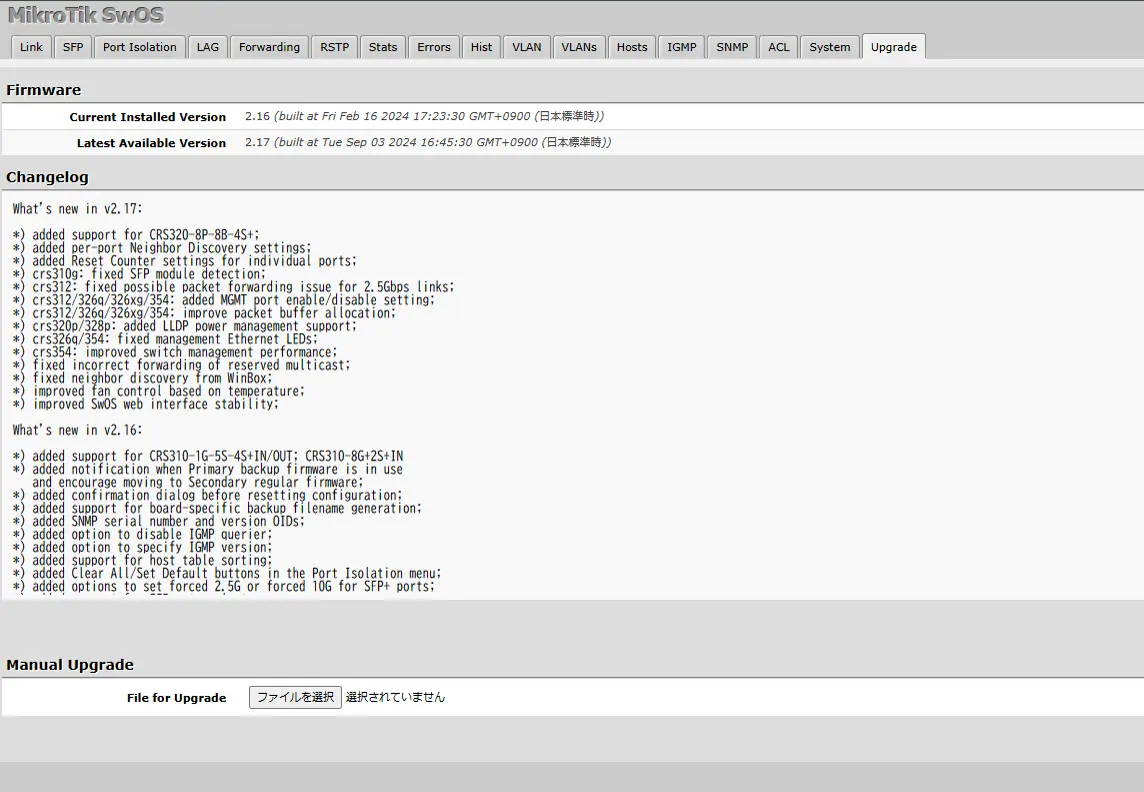Open the Port Isolation tab
Screen dimensions: 1144x792
(139, 47)
